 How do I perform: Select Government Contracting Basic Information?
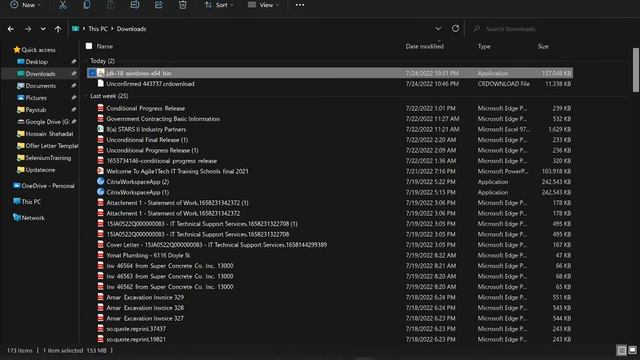tap(163, 119)
